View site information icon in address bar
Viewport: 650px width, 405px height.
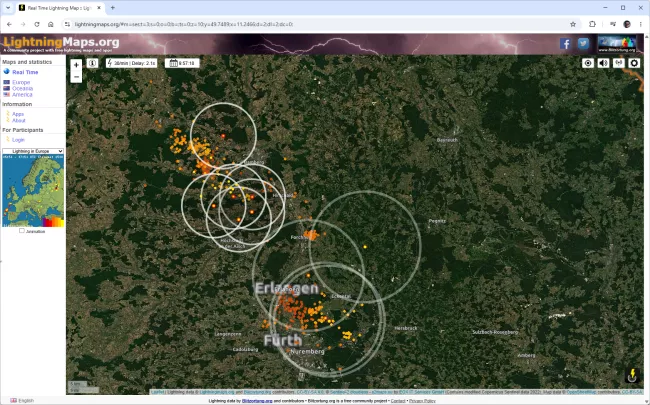[67, 24]
